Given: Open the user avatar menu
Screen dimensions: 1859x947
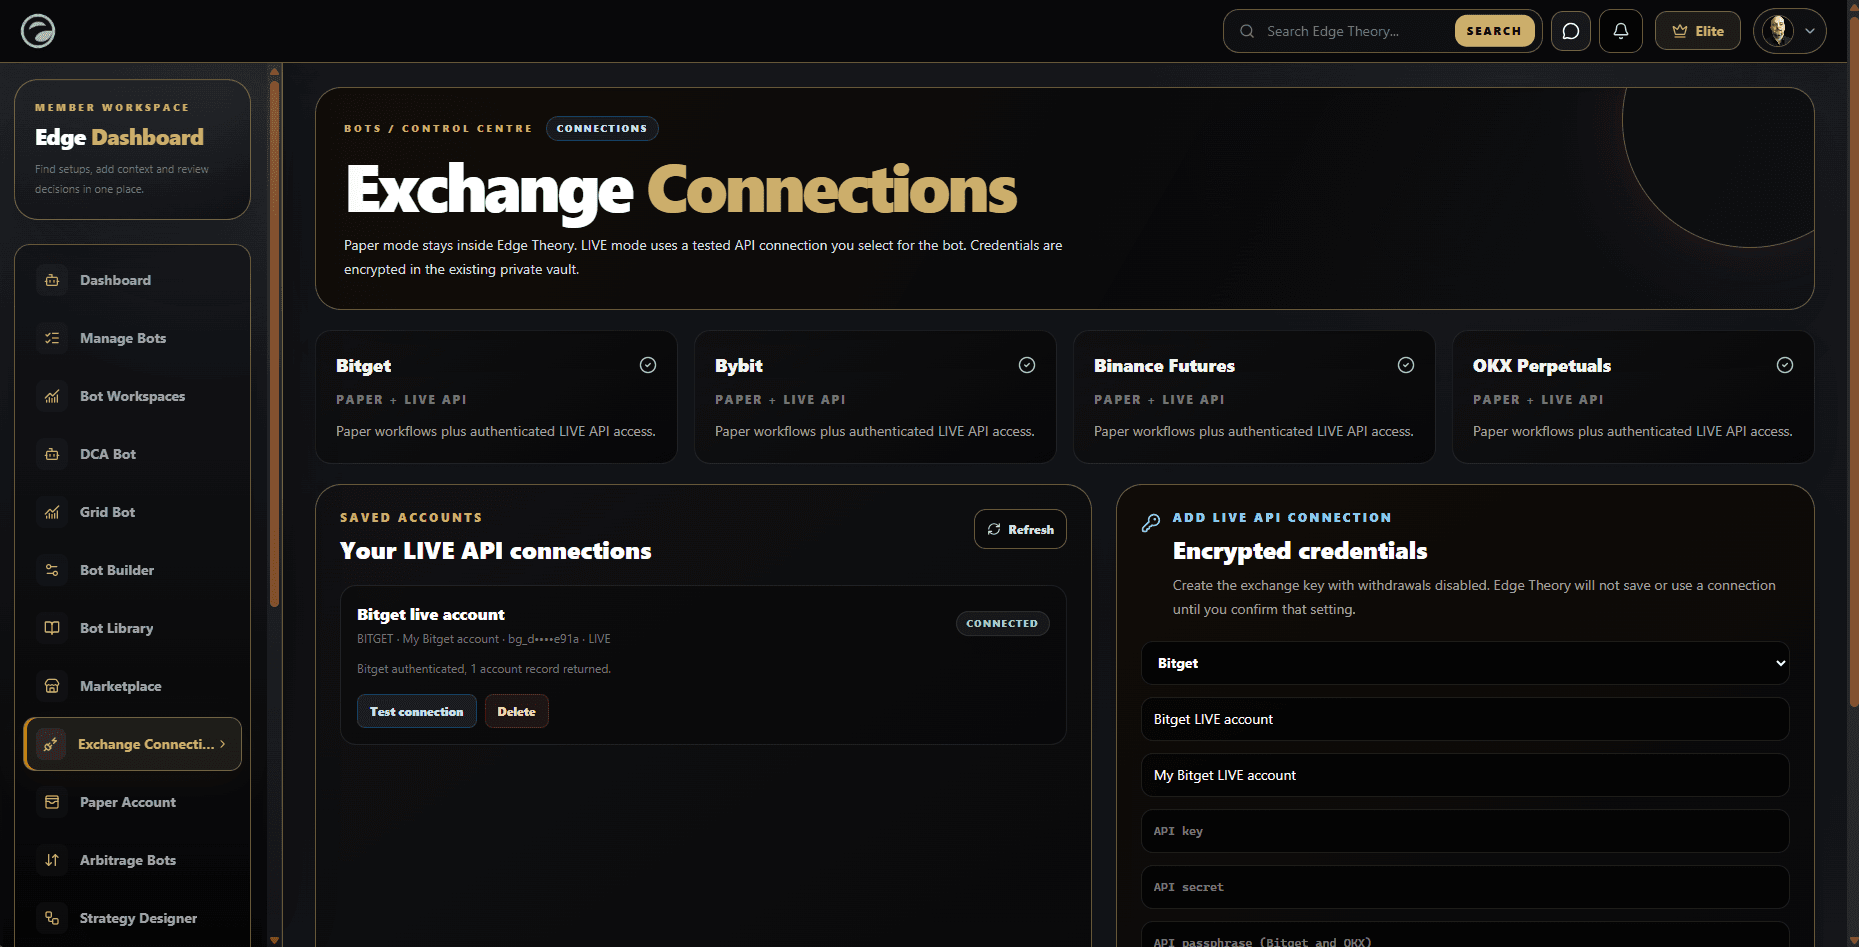Looking at the screenshot, I should pyautogui.click(x=1790, y=31).
